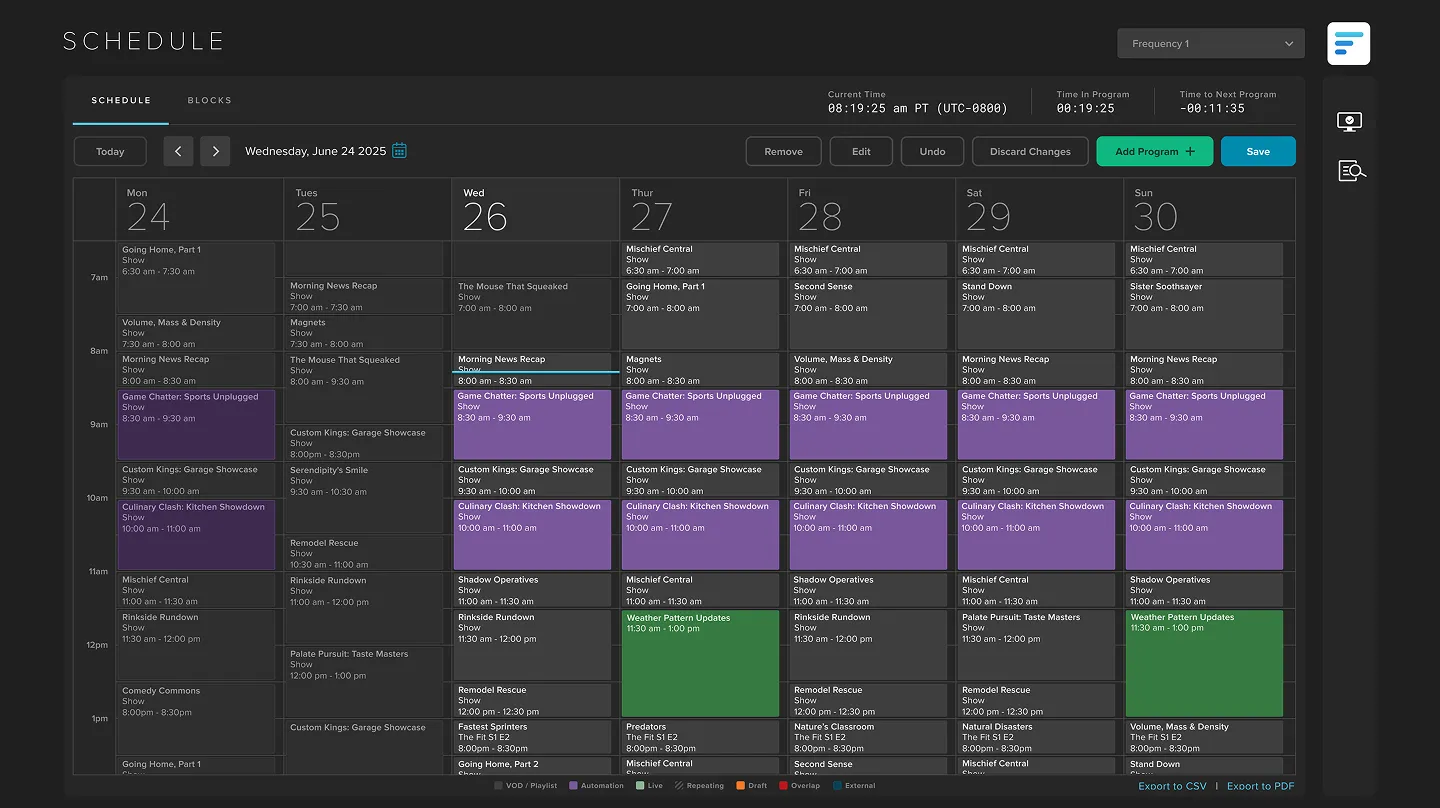Go to the next week arrow

tap(215, 151)
